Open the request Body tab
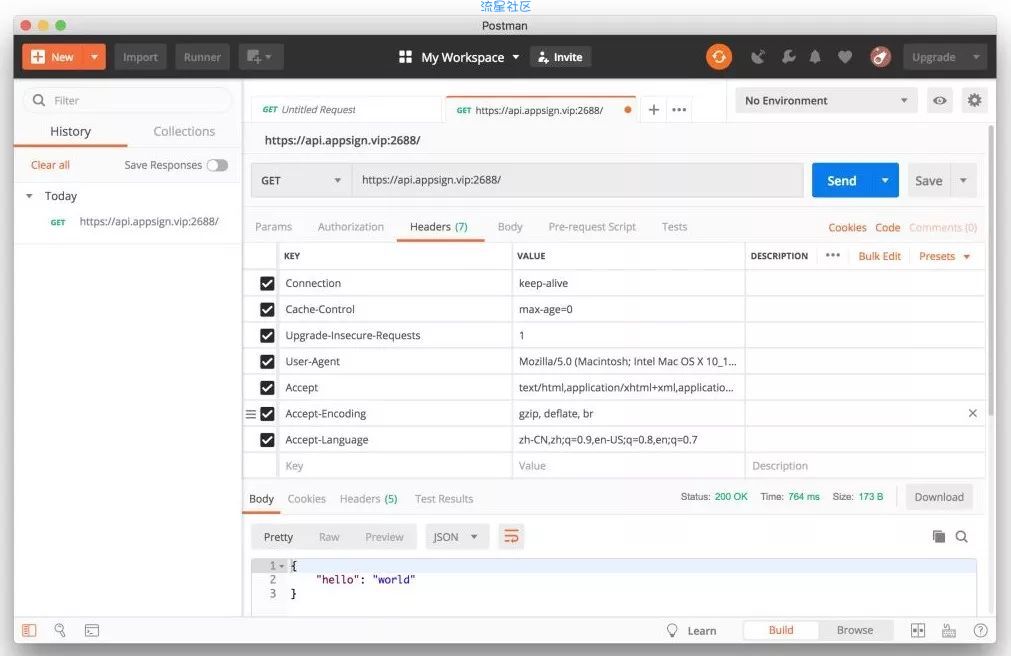This screenshot has width=1011, height=656. (x=509, y=227)
